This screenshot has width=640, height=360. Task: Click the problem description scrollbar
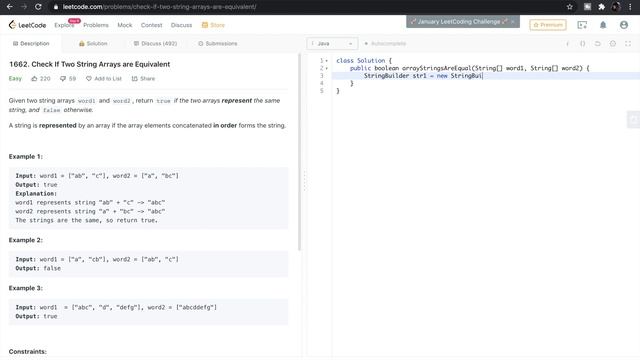pyautogui.click(x=300, y=152)
